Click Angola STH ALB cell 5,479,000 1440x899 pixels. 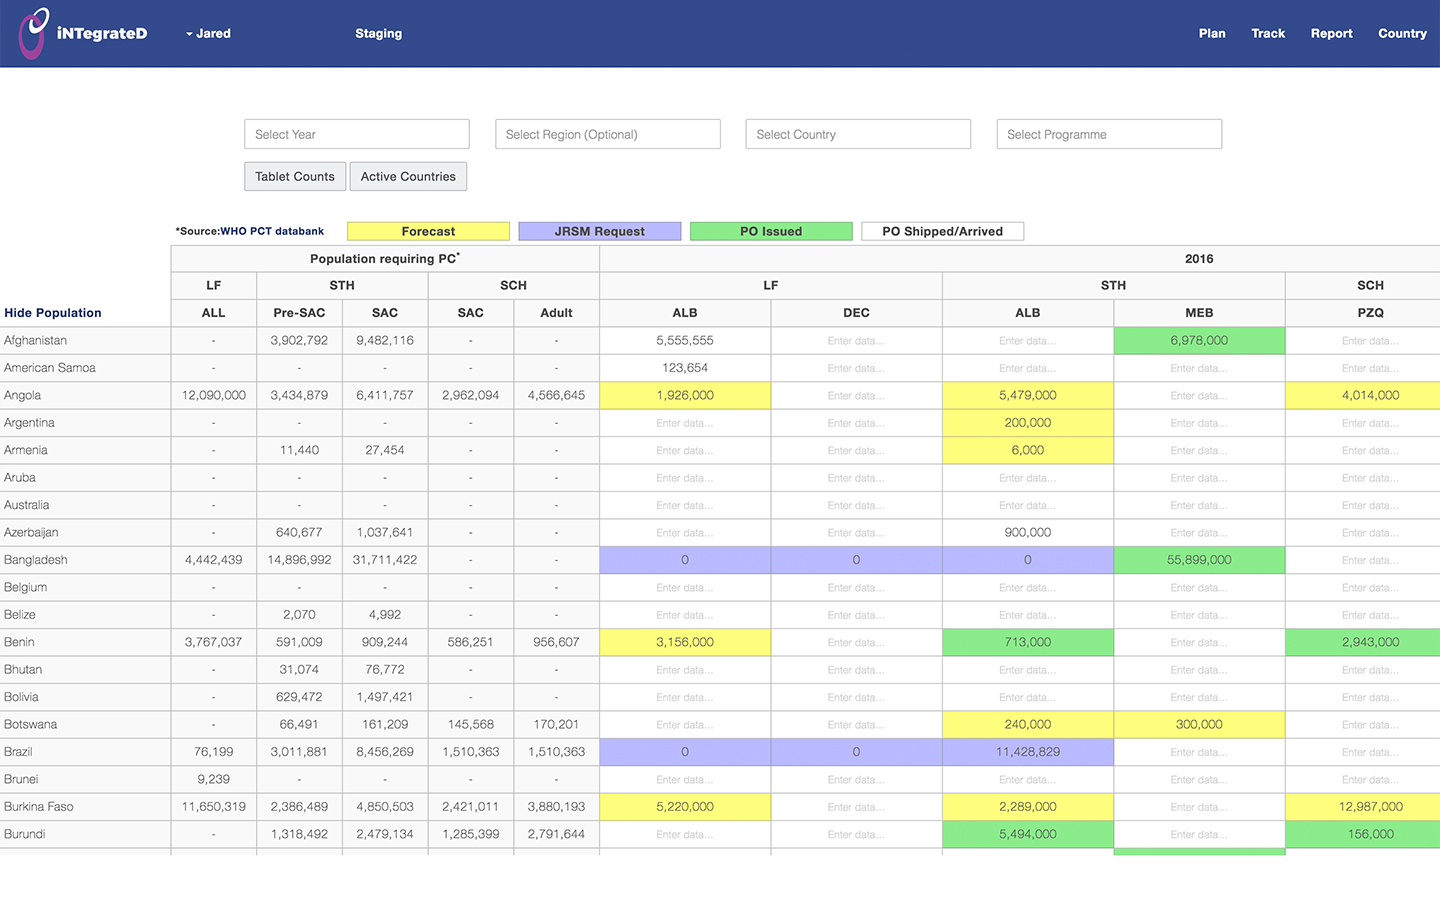(x=1028, y=396)
